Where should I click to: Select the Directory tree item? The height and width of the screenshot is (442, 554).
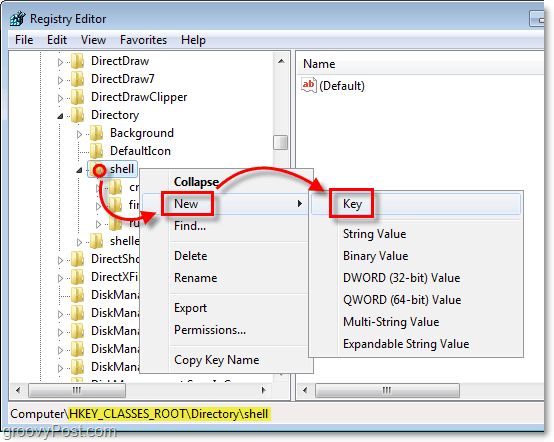115,115
